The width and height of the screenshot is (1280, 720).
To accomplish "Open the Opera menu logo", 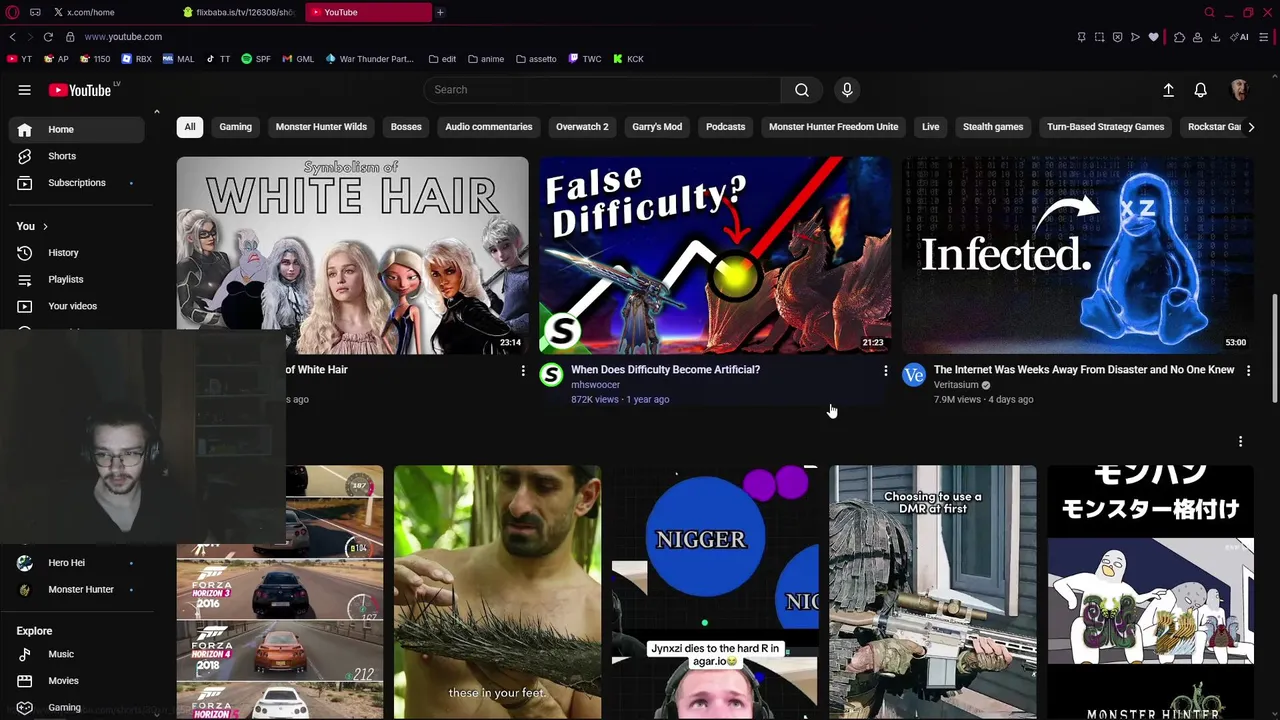I will pos(11,12).
